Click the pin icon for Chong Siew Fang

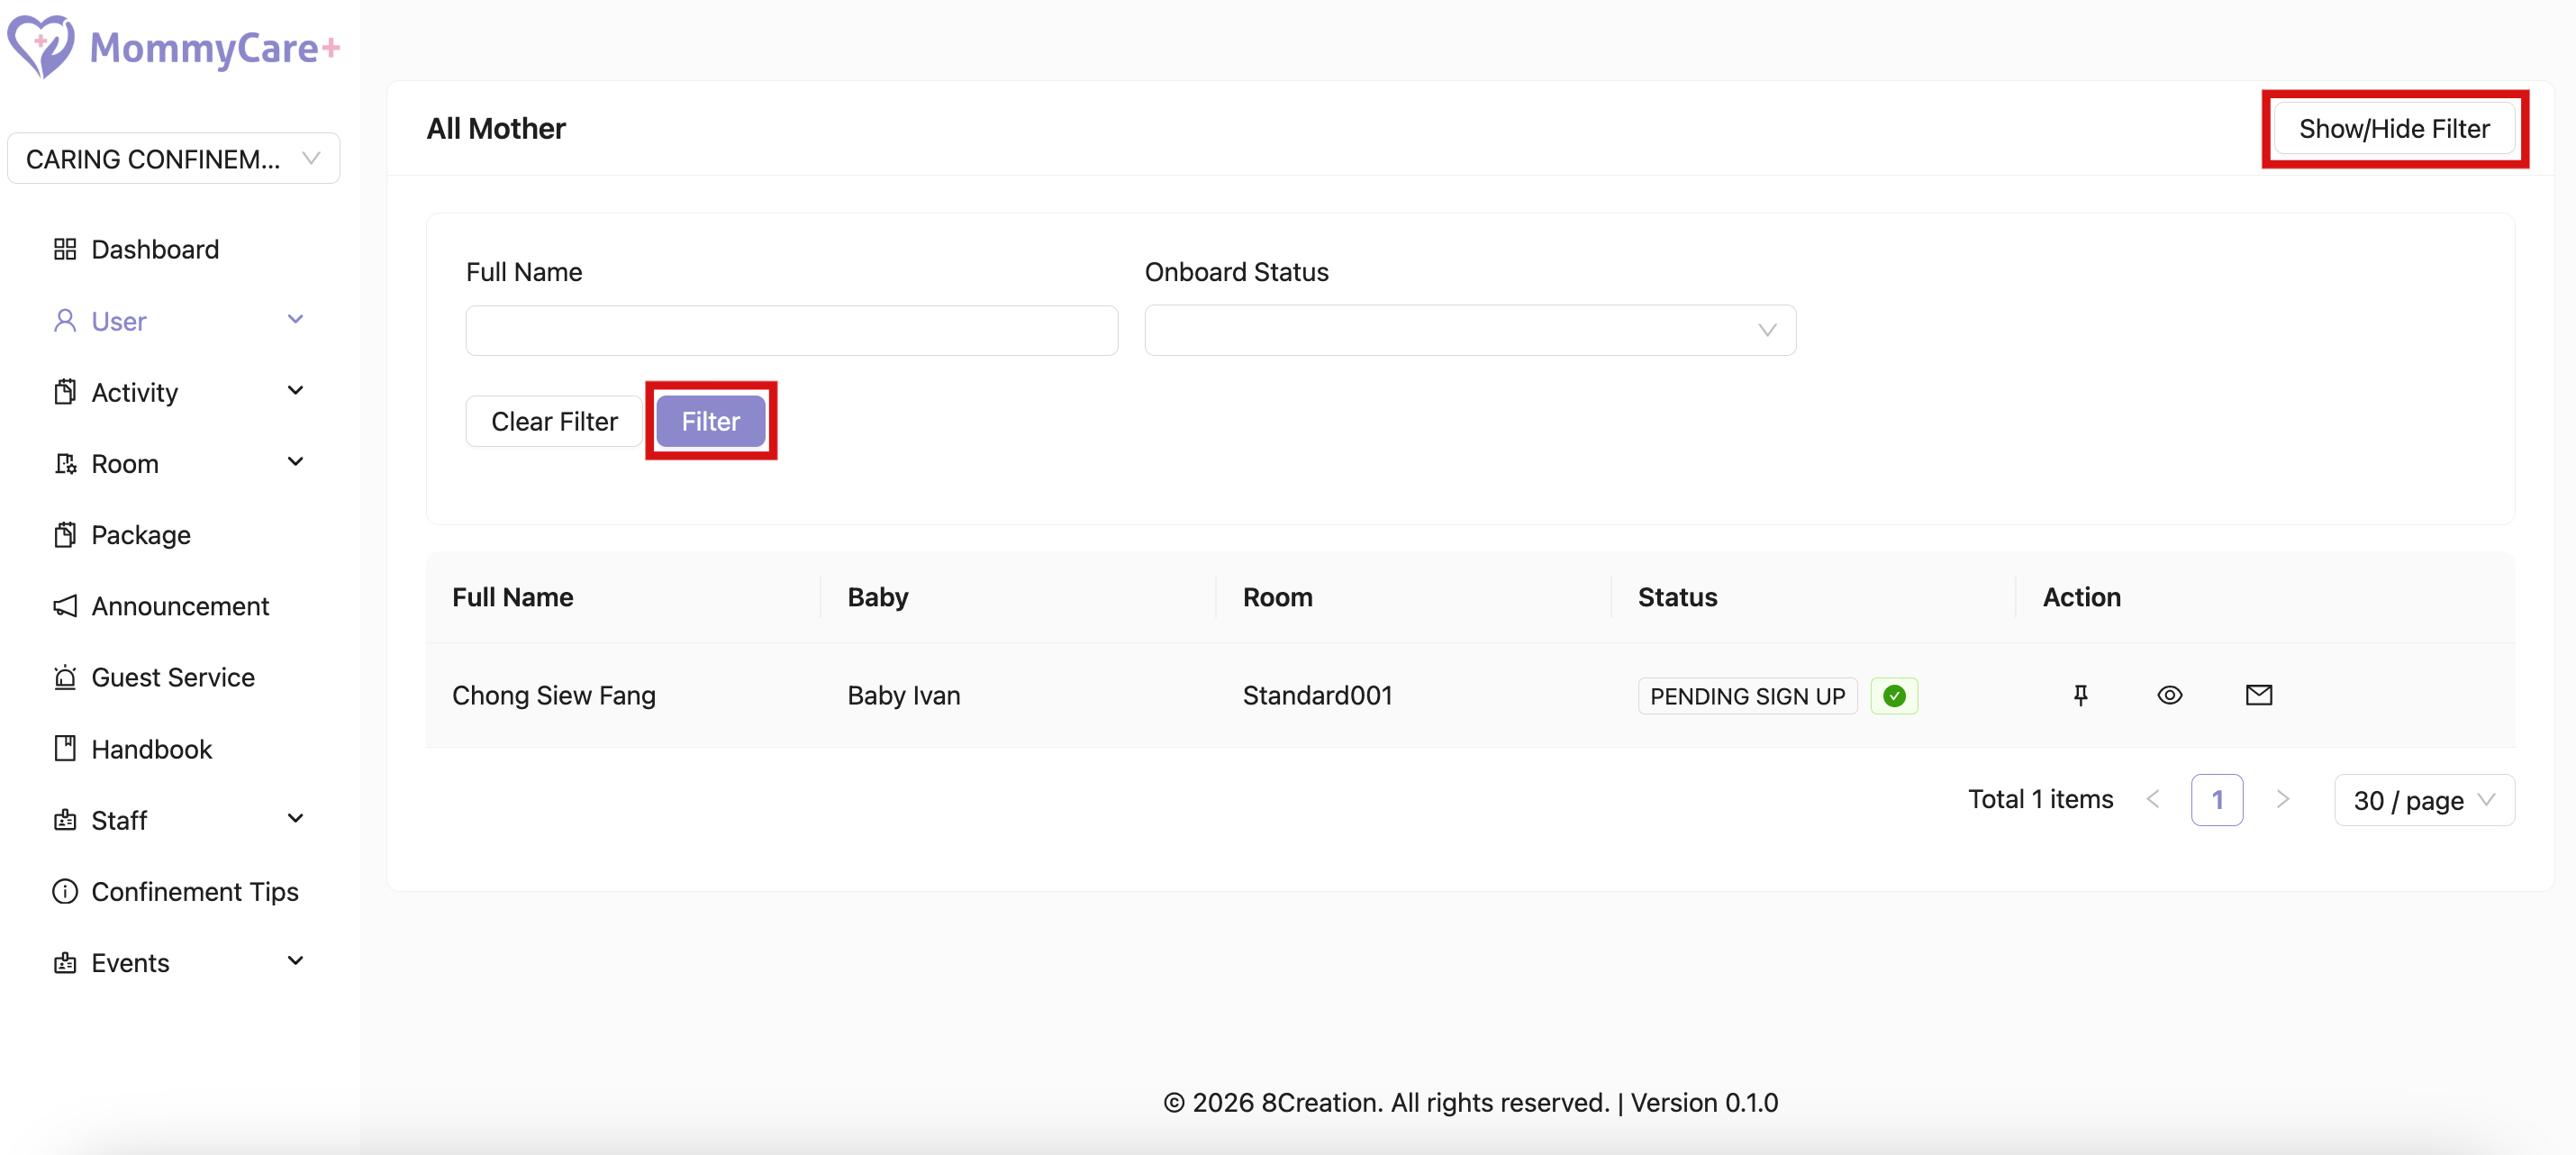click(2080, 695)
